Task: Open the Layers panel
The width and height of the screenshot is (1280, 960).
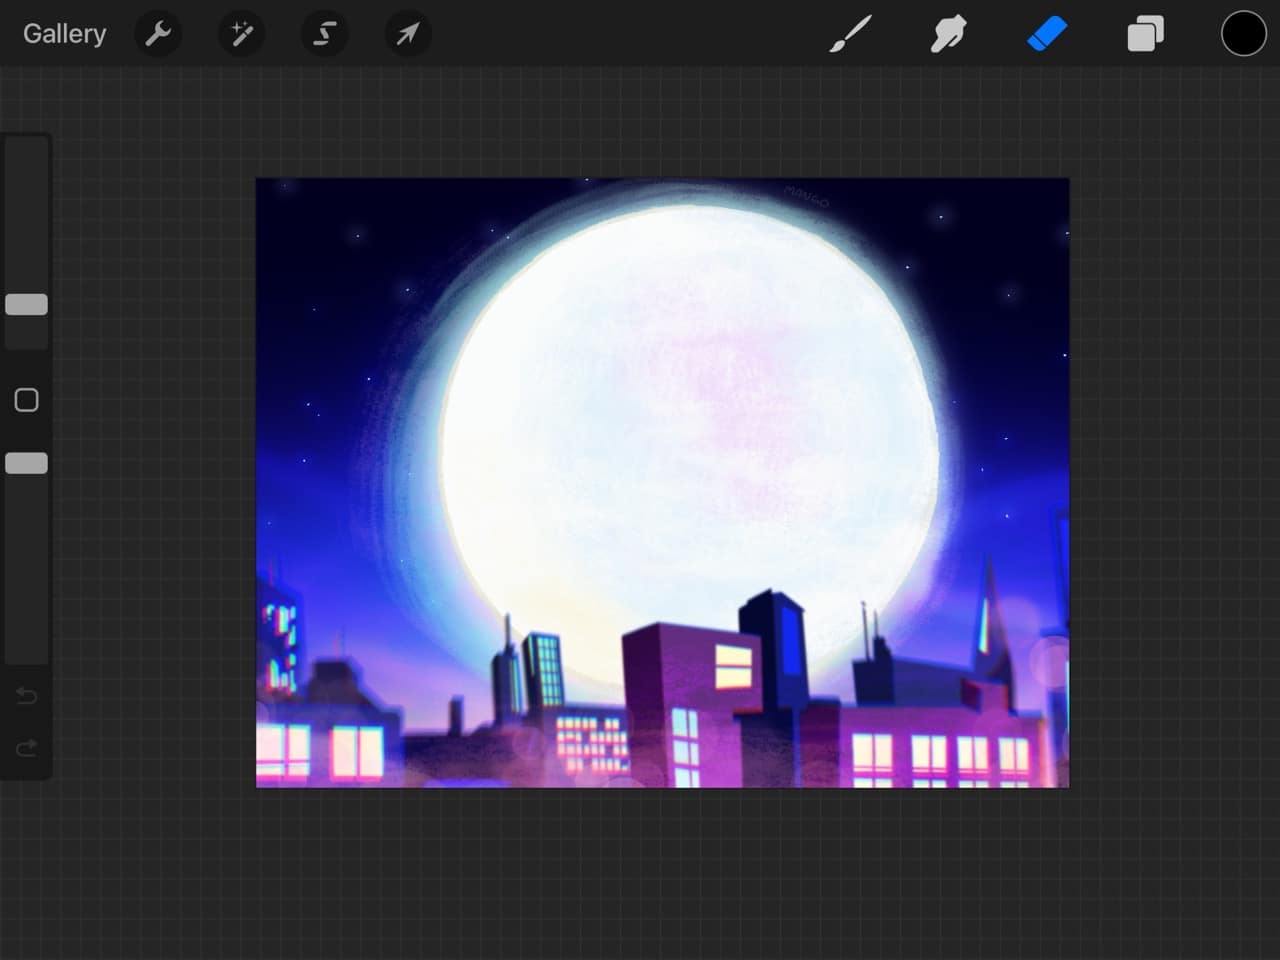Action: click(x=1144, y=33)
